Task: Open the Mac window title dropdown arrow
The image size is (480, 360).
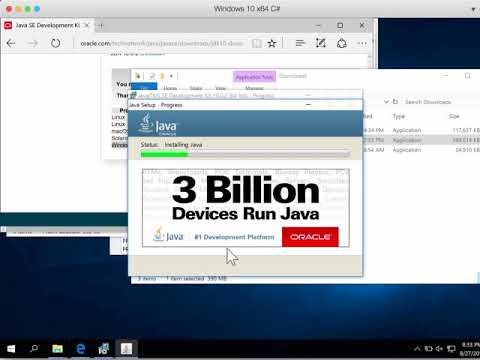Action: (x=474, y=9)
